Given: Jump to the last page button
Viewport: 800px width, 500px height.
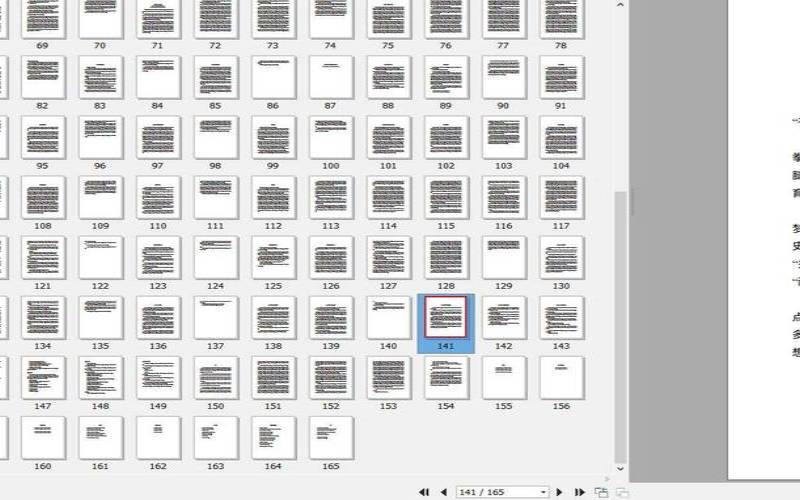Looking at the screenshot, I should click(x=579, y=492).
